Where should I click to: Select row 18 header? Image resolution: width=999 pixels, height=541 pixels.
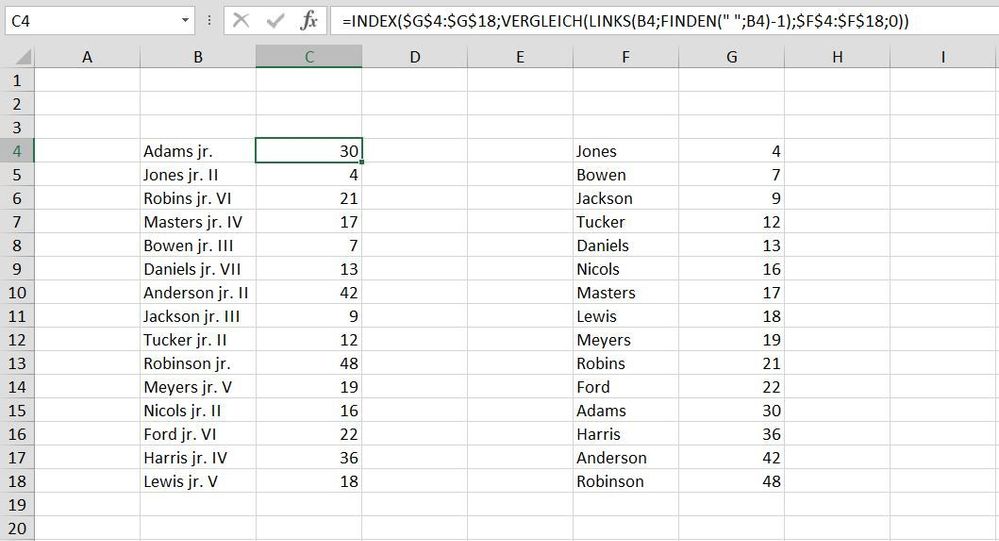(17, 481)
